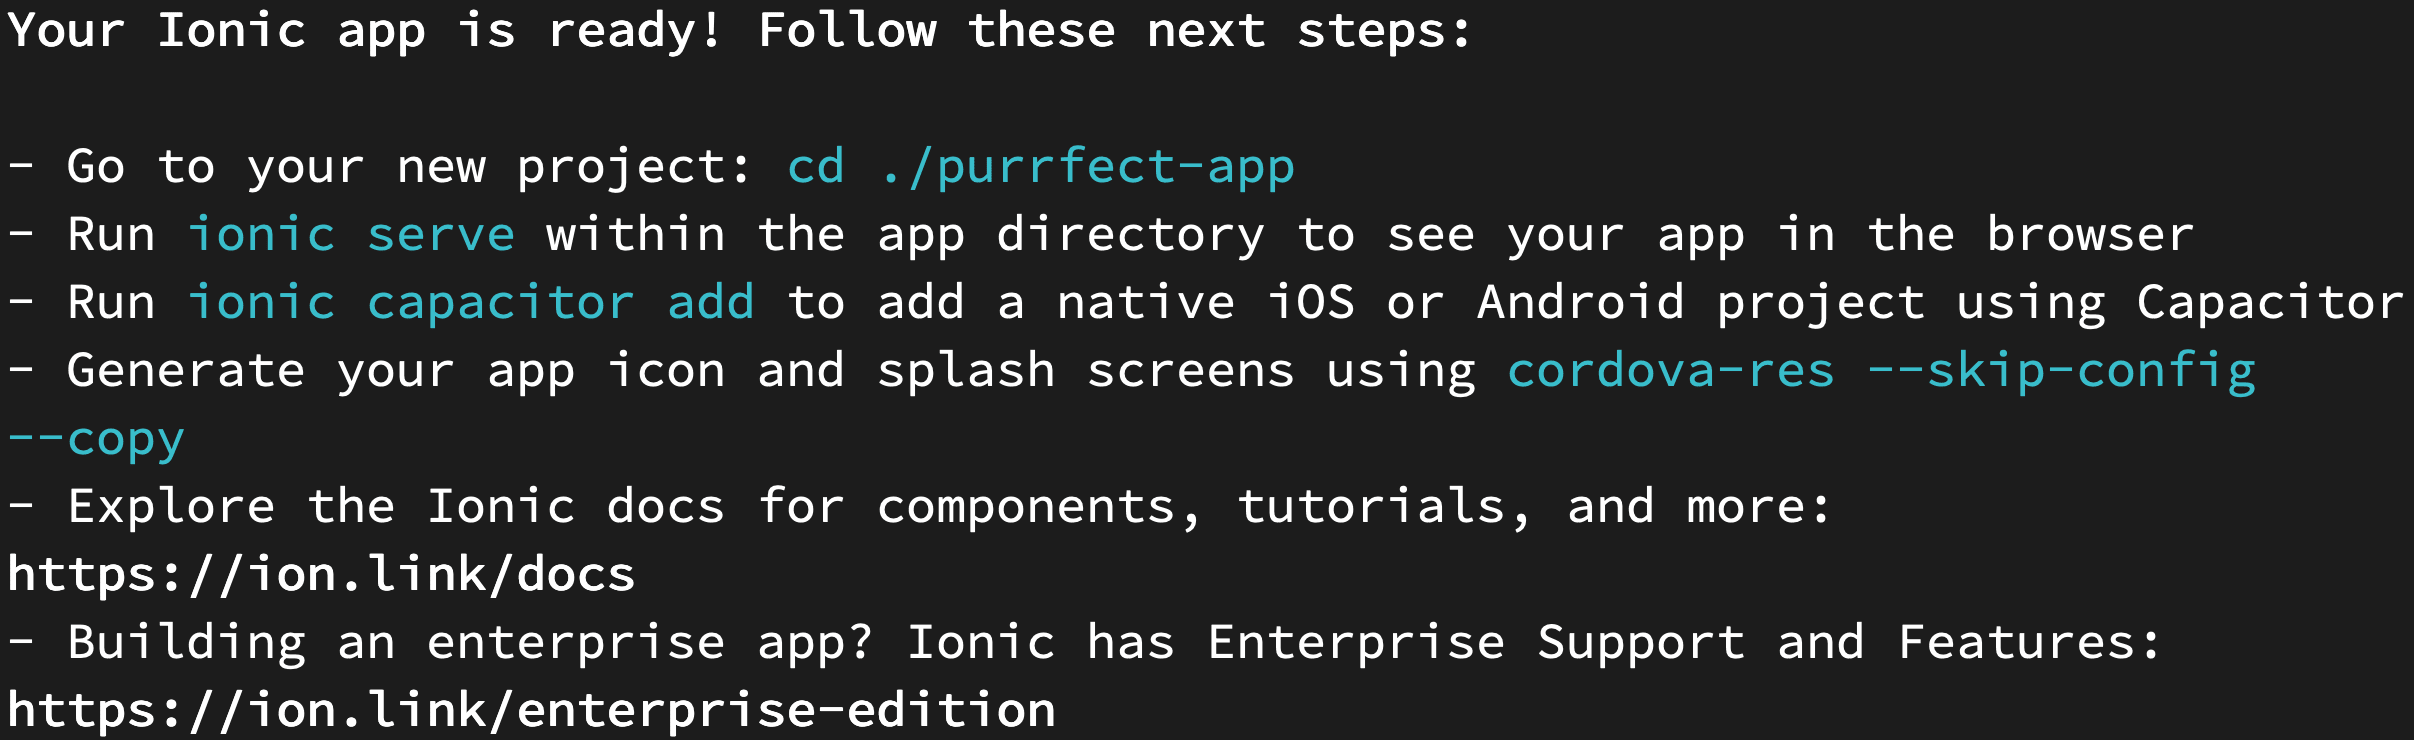Click the 'Enterprise Support and Features:' text

pos(1683,643)
